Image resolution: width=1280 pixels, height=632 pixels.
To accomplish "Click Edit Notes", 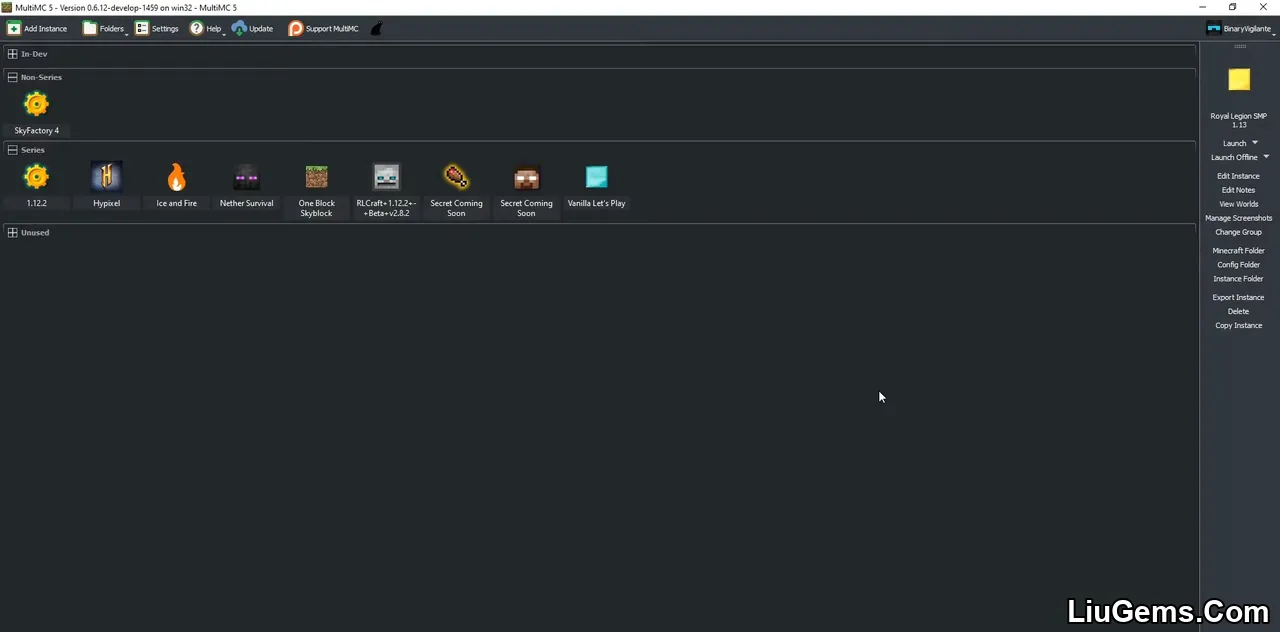I will pyautogui.click(x=1238, y=190).
